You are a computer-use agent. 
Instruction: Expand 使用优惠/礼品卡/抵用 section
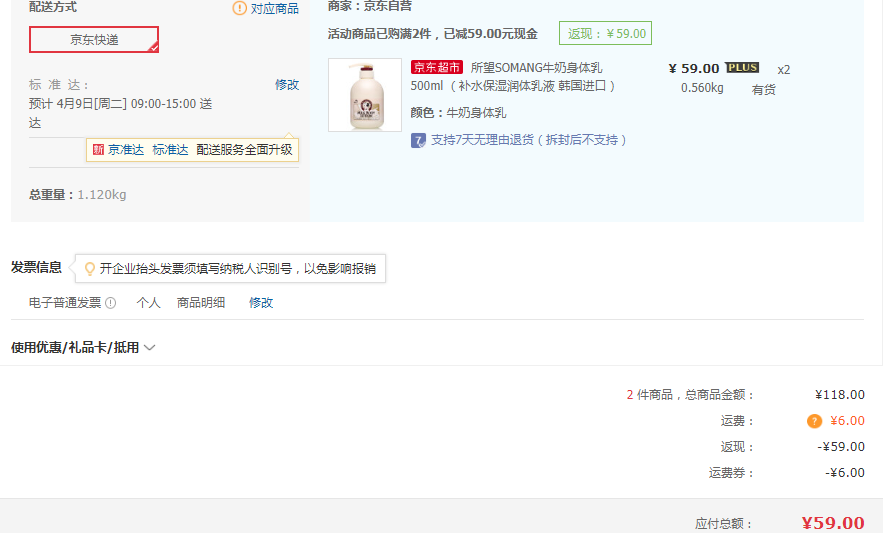83,347
